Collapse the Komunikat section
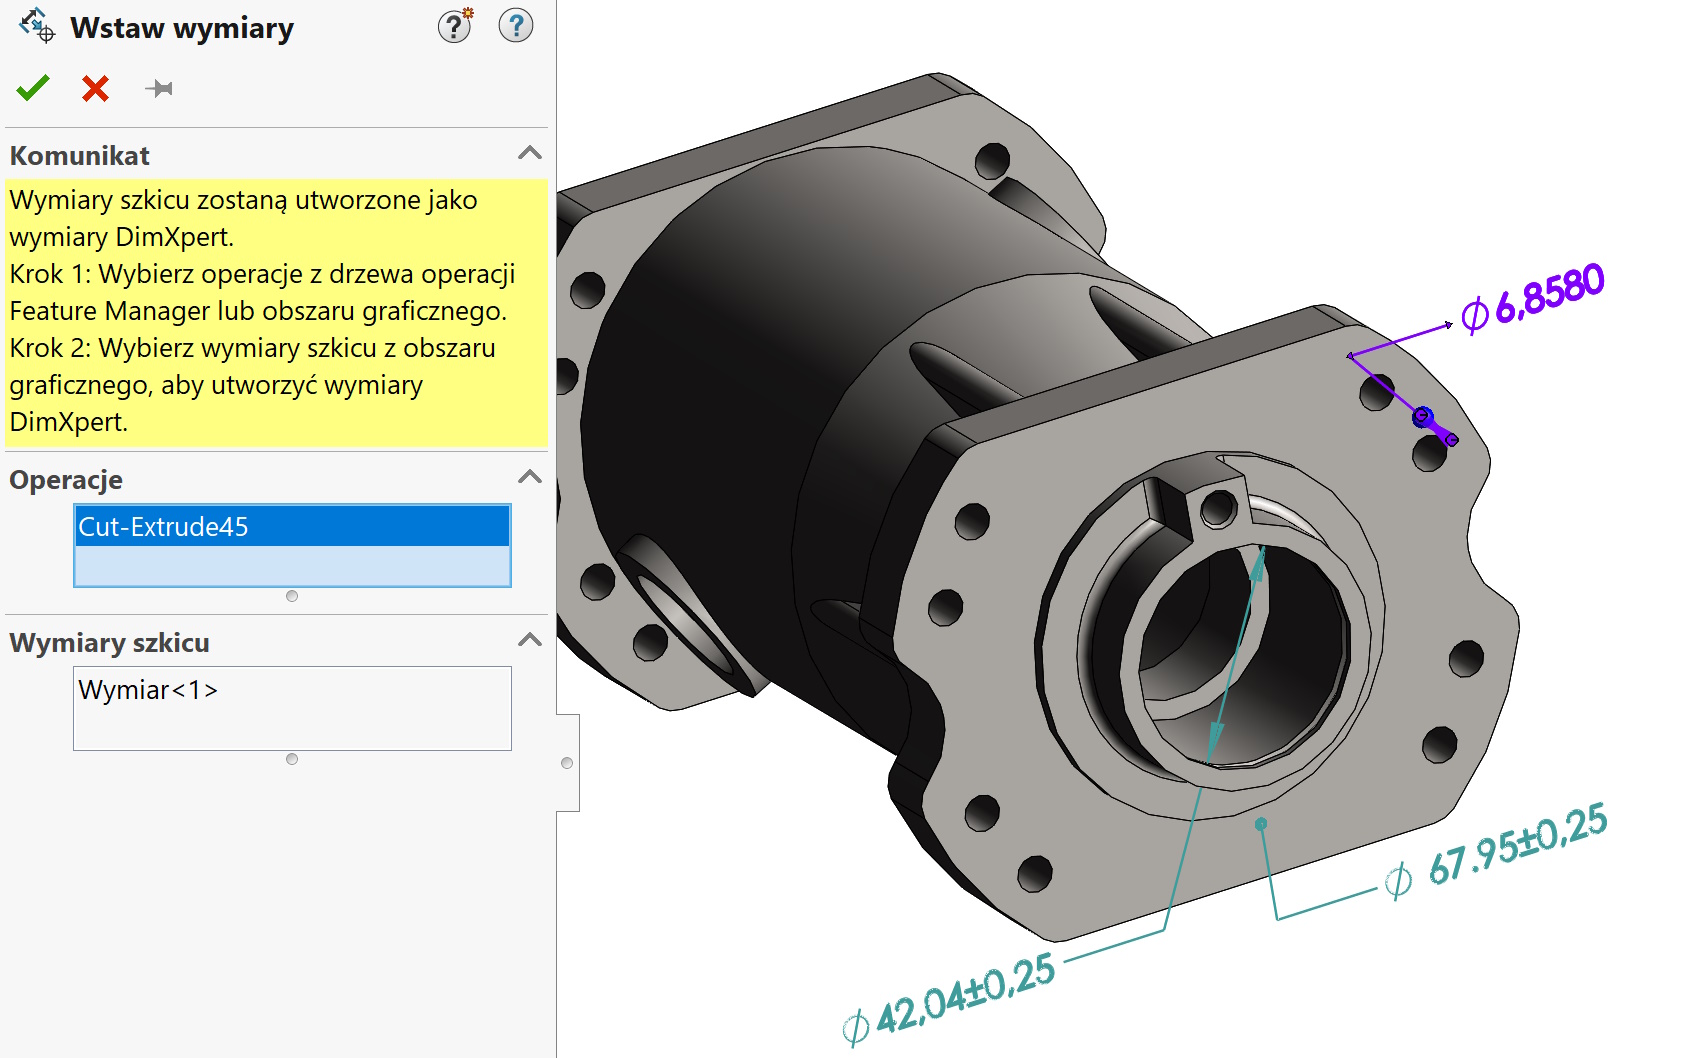Screen dimensions: 1703x1058 (x=530, y=154)
